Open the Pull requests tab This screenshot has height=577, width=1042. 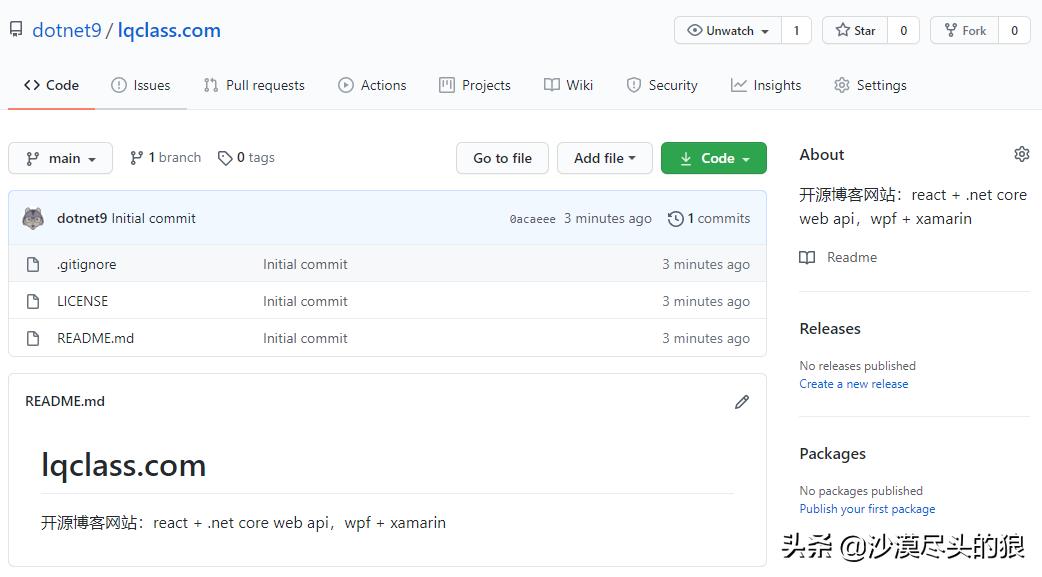[x=254, y=85]
